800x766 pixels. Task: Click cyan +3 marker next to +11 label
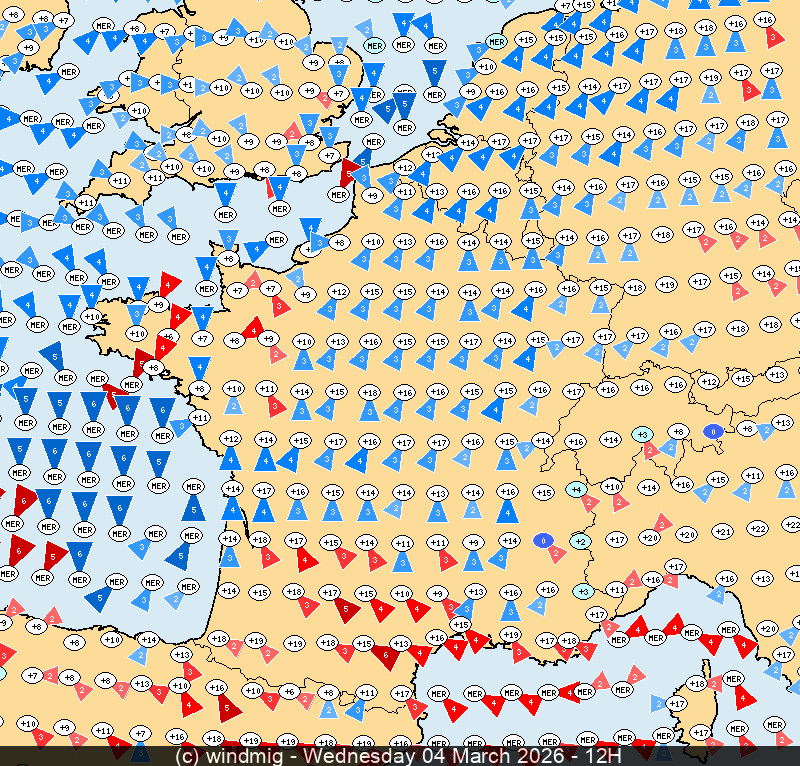point(584,591)
